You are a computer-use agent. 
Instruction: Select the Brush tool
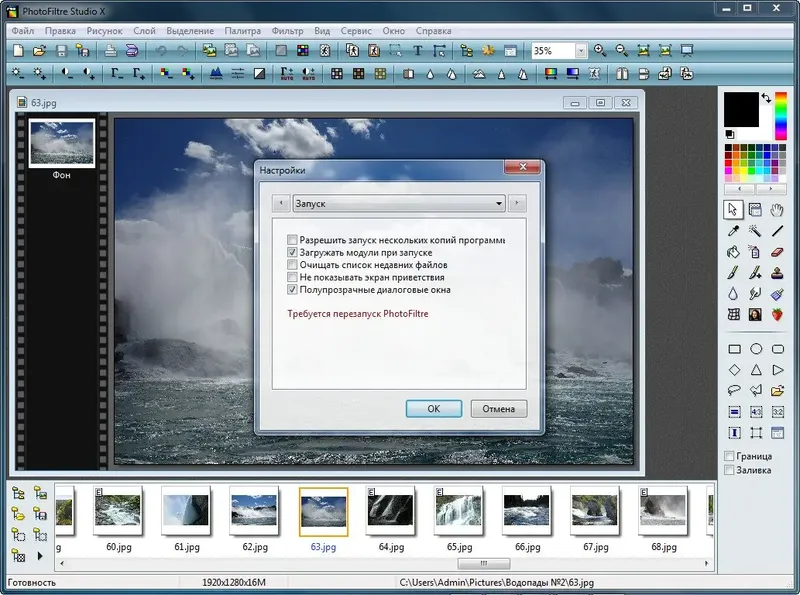click(x=733, y=273)
